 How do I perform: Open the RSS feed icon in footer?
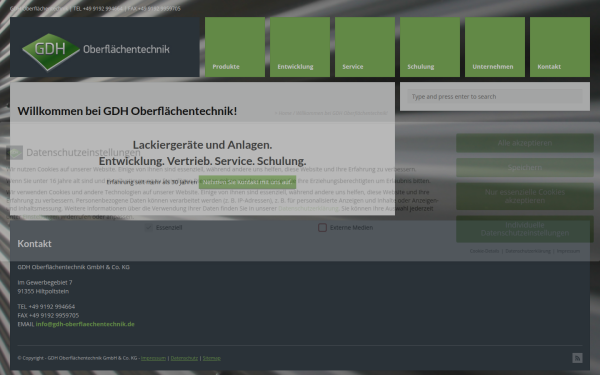(577, 358)
